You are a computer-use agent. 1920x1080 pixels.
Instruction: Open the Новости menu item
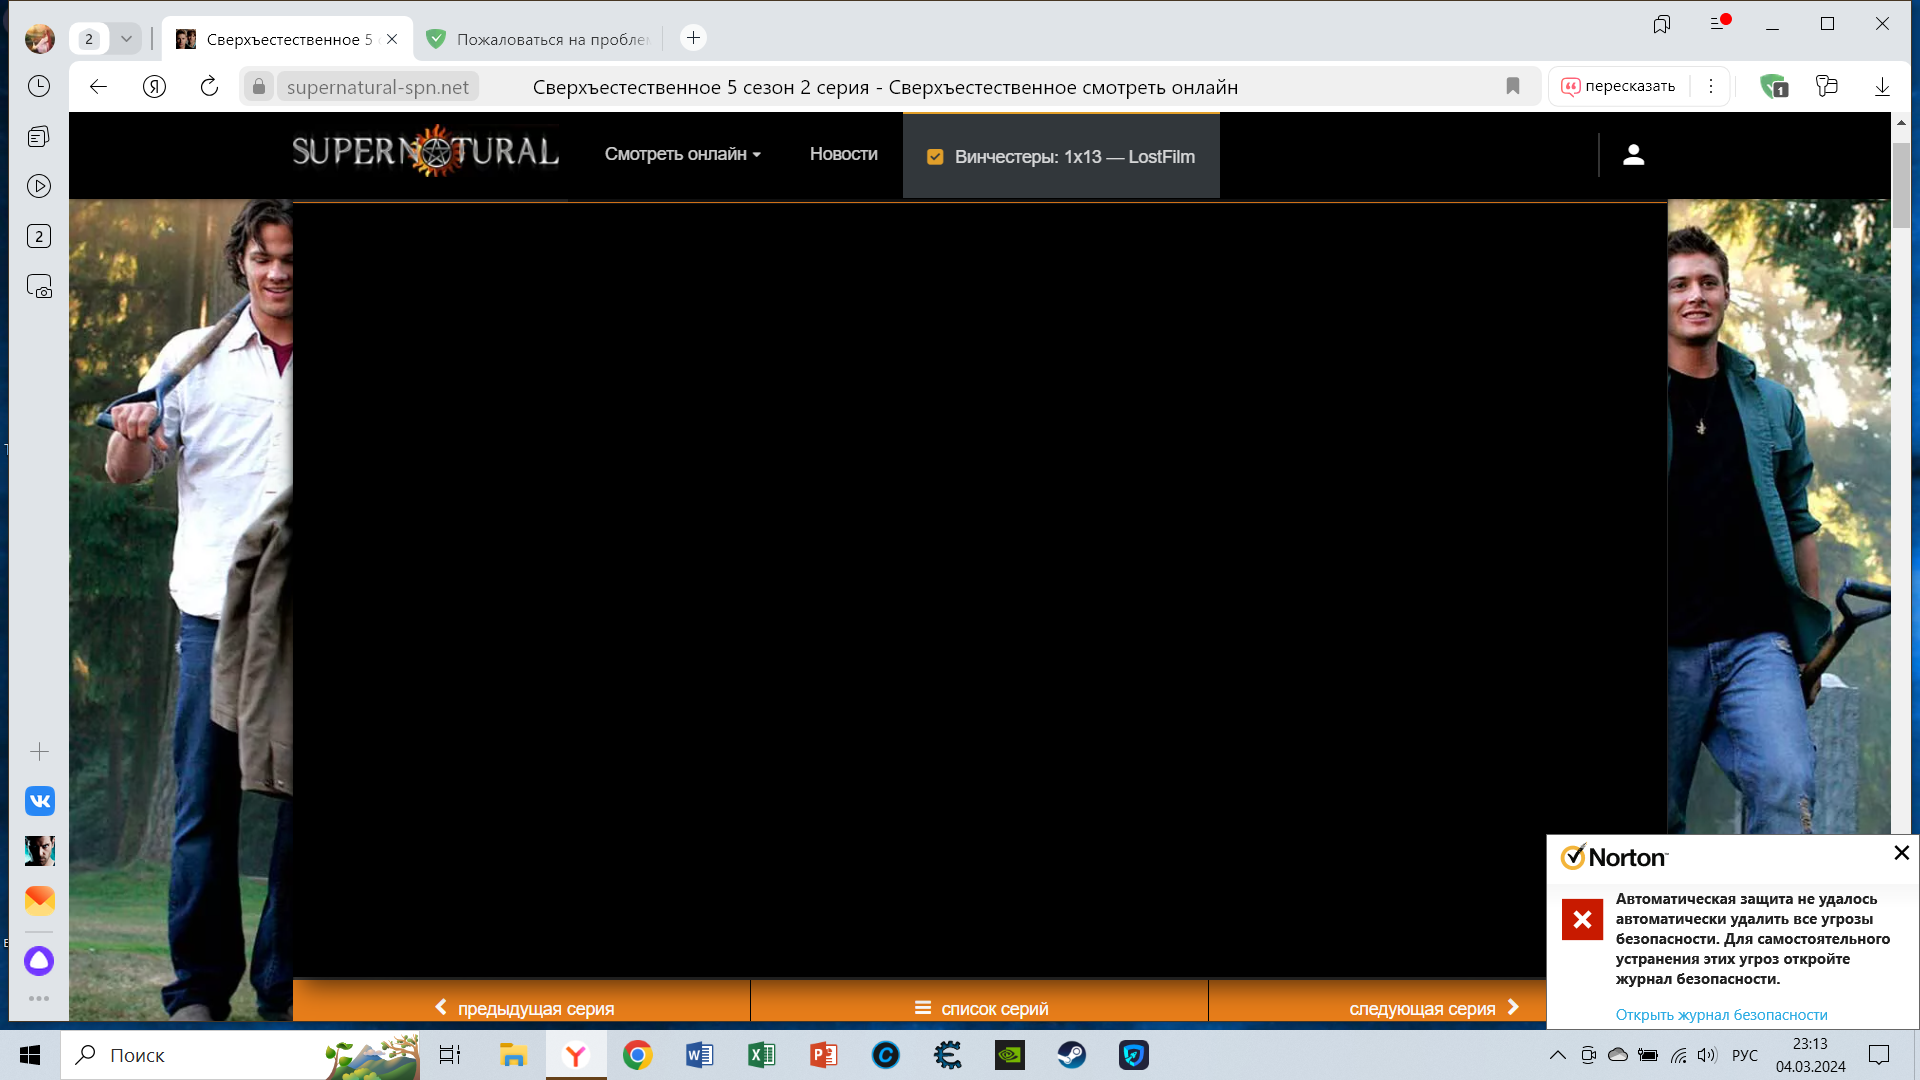[843, 154]
